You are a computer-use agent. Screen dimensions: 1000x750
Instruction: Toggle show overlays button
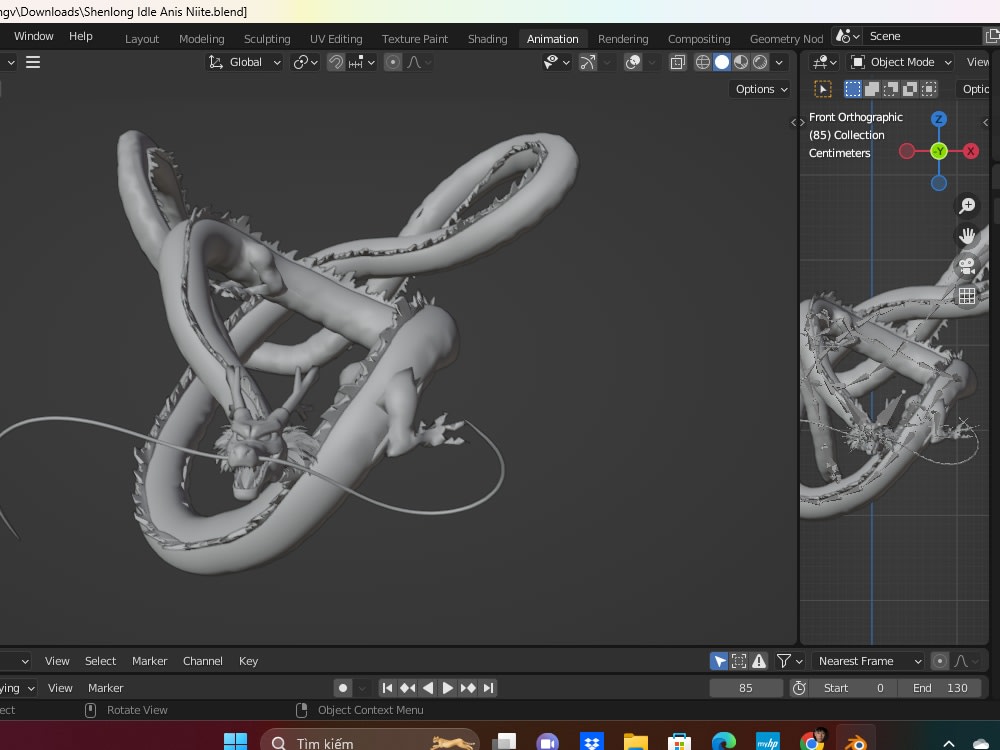point(633,62)
